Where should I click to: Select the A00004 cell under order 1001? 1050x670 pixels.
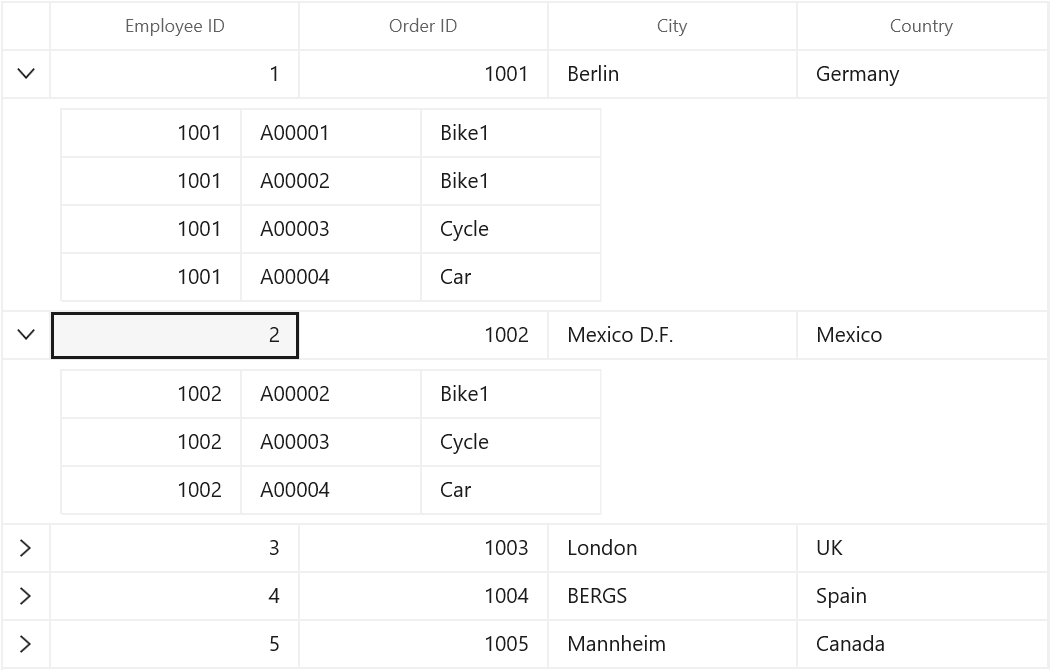tap(331, 277)
